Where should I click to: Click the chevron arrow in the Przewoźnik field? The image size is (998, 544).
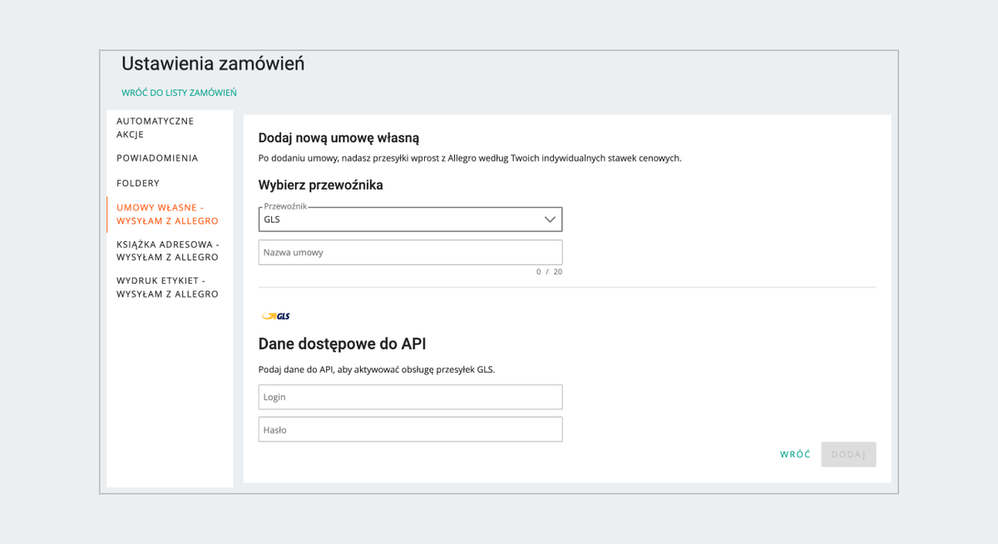[549, 219]
